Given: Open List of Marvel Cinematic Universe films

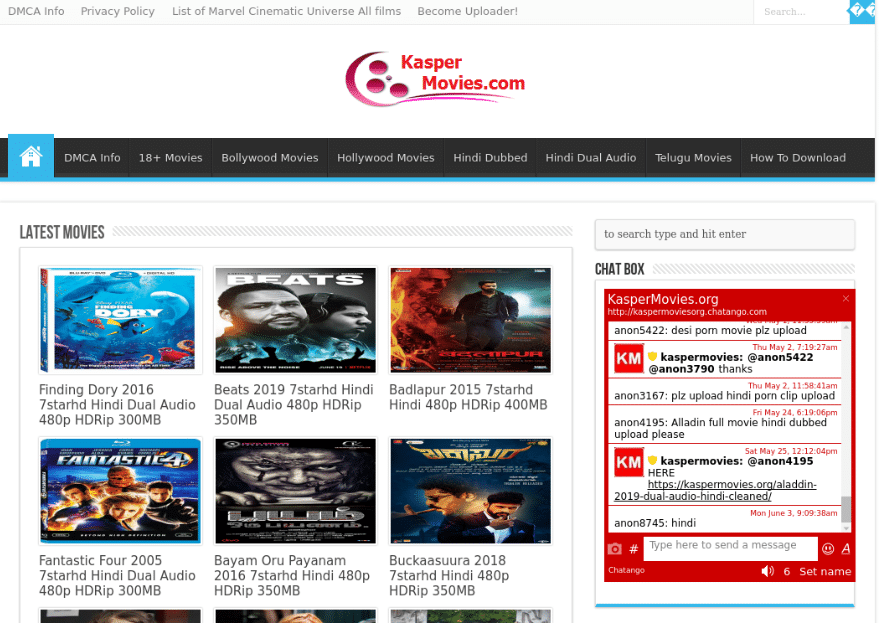Looking at the screenshot, I should (286, 11).
